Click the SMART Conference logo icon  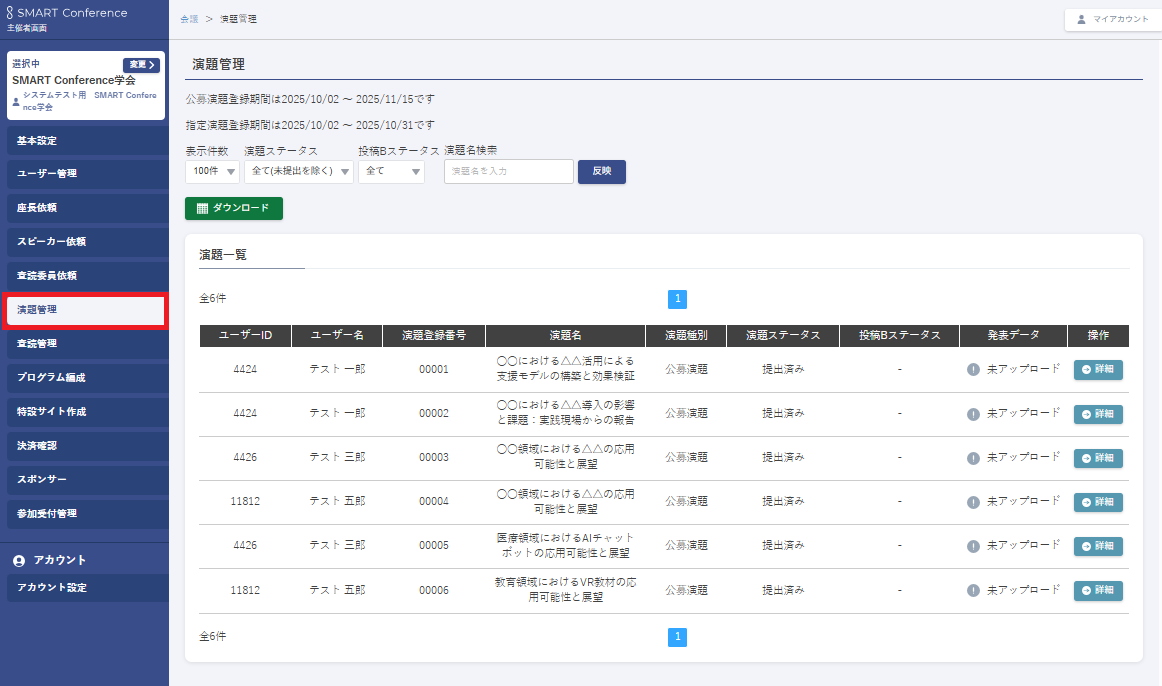pyautogui.click(x=11, y=13)
